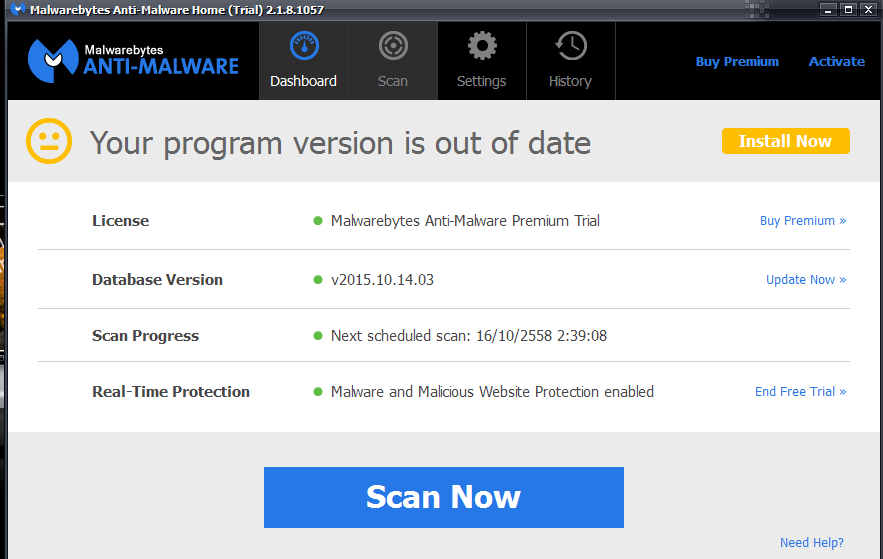Click the Database Version green dot

point(318,280)
